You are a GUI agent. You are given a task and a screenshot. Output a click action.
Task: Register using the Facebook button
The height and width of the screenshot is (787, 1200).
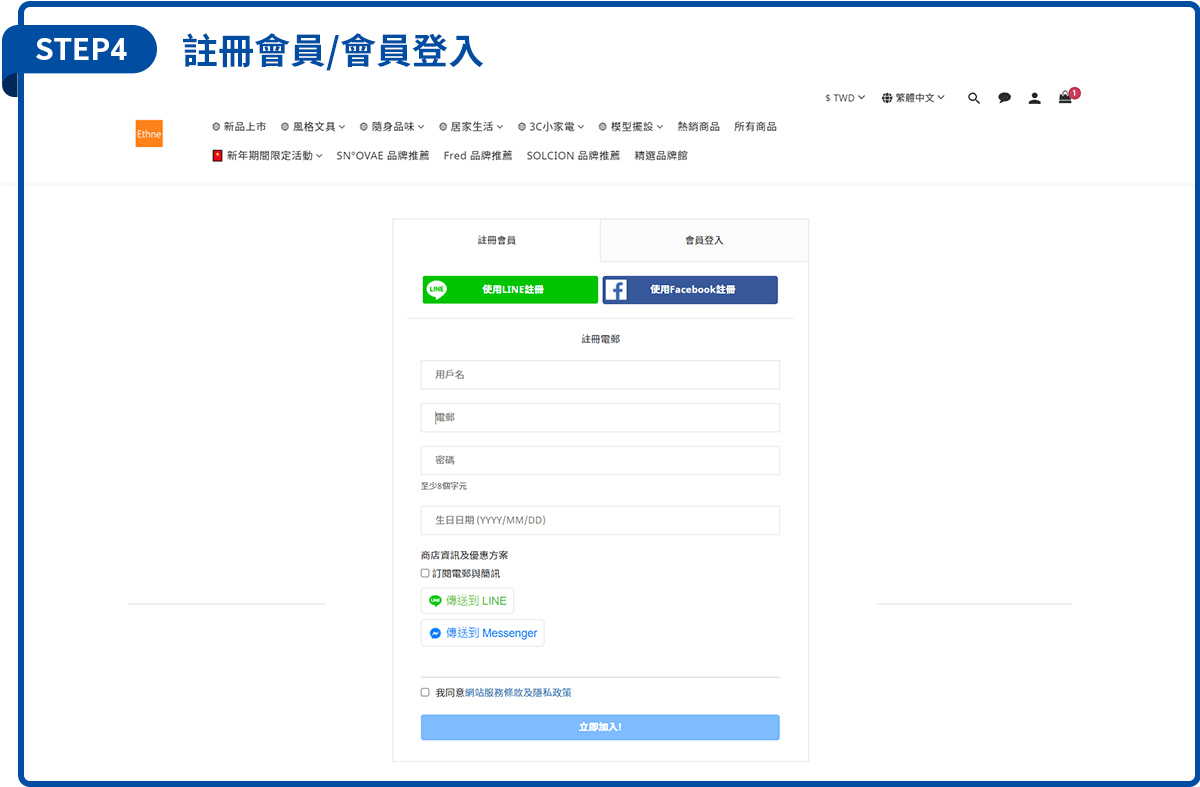pyautogui.click(x=690, y=290)
